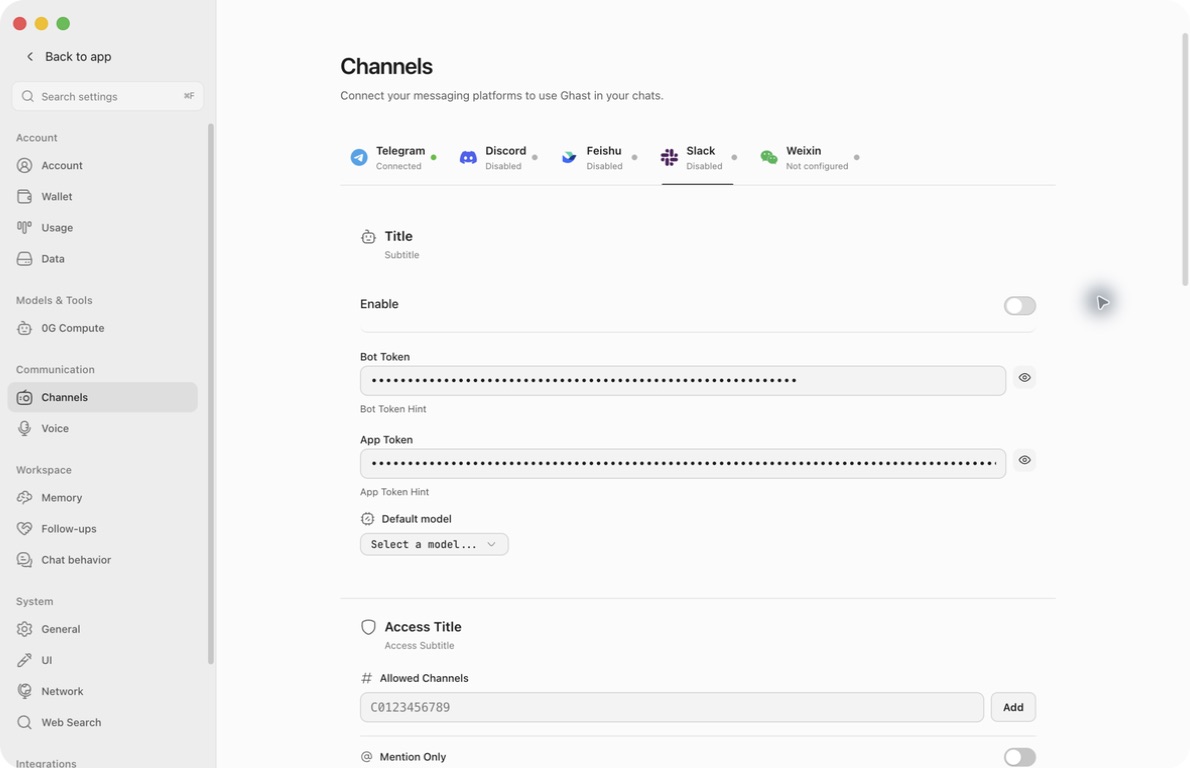
Task: Click the Telegram paper plane logo
Action: pyautogui.click(x=359, y=157)
